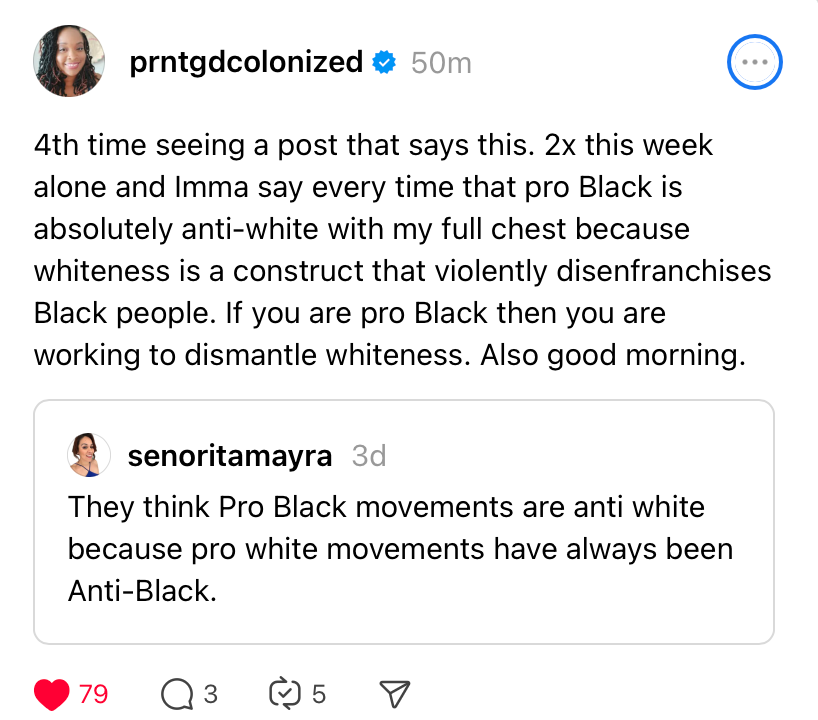
Task: Click the 50m post timestamp
Action: 441,63
